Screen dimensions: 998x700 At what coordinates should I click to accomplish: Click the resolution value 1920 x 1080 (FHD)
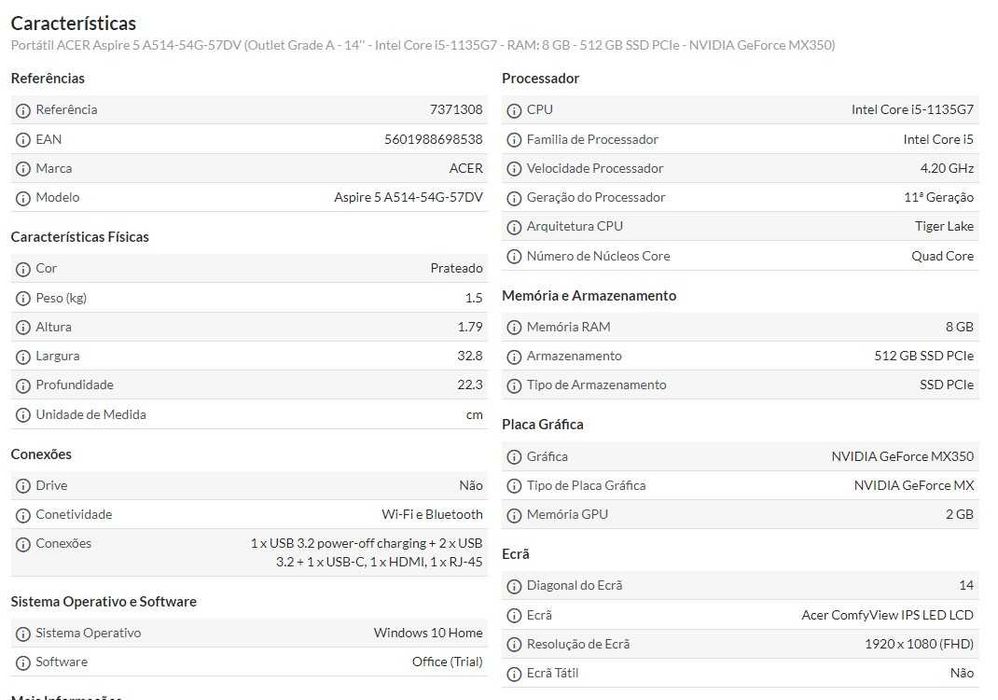(x=919, y=644)
